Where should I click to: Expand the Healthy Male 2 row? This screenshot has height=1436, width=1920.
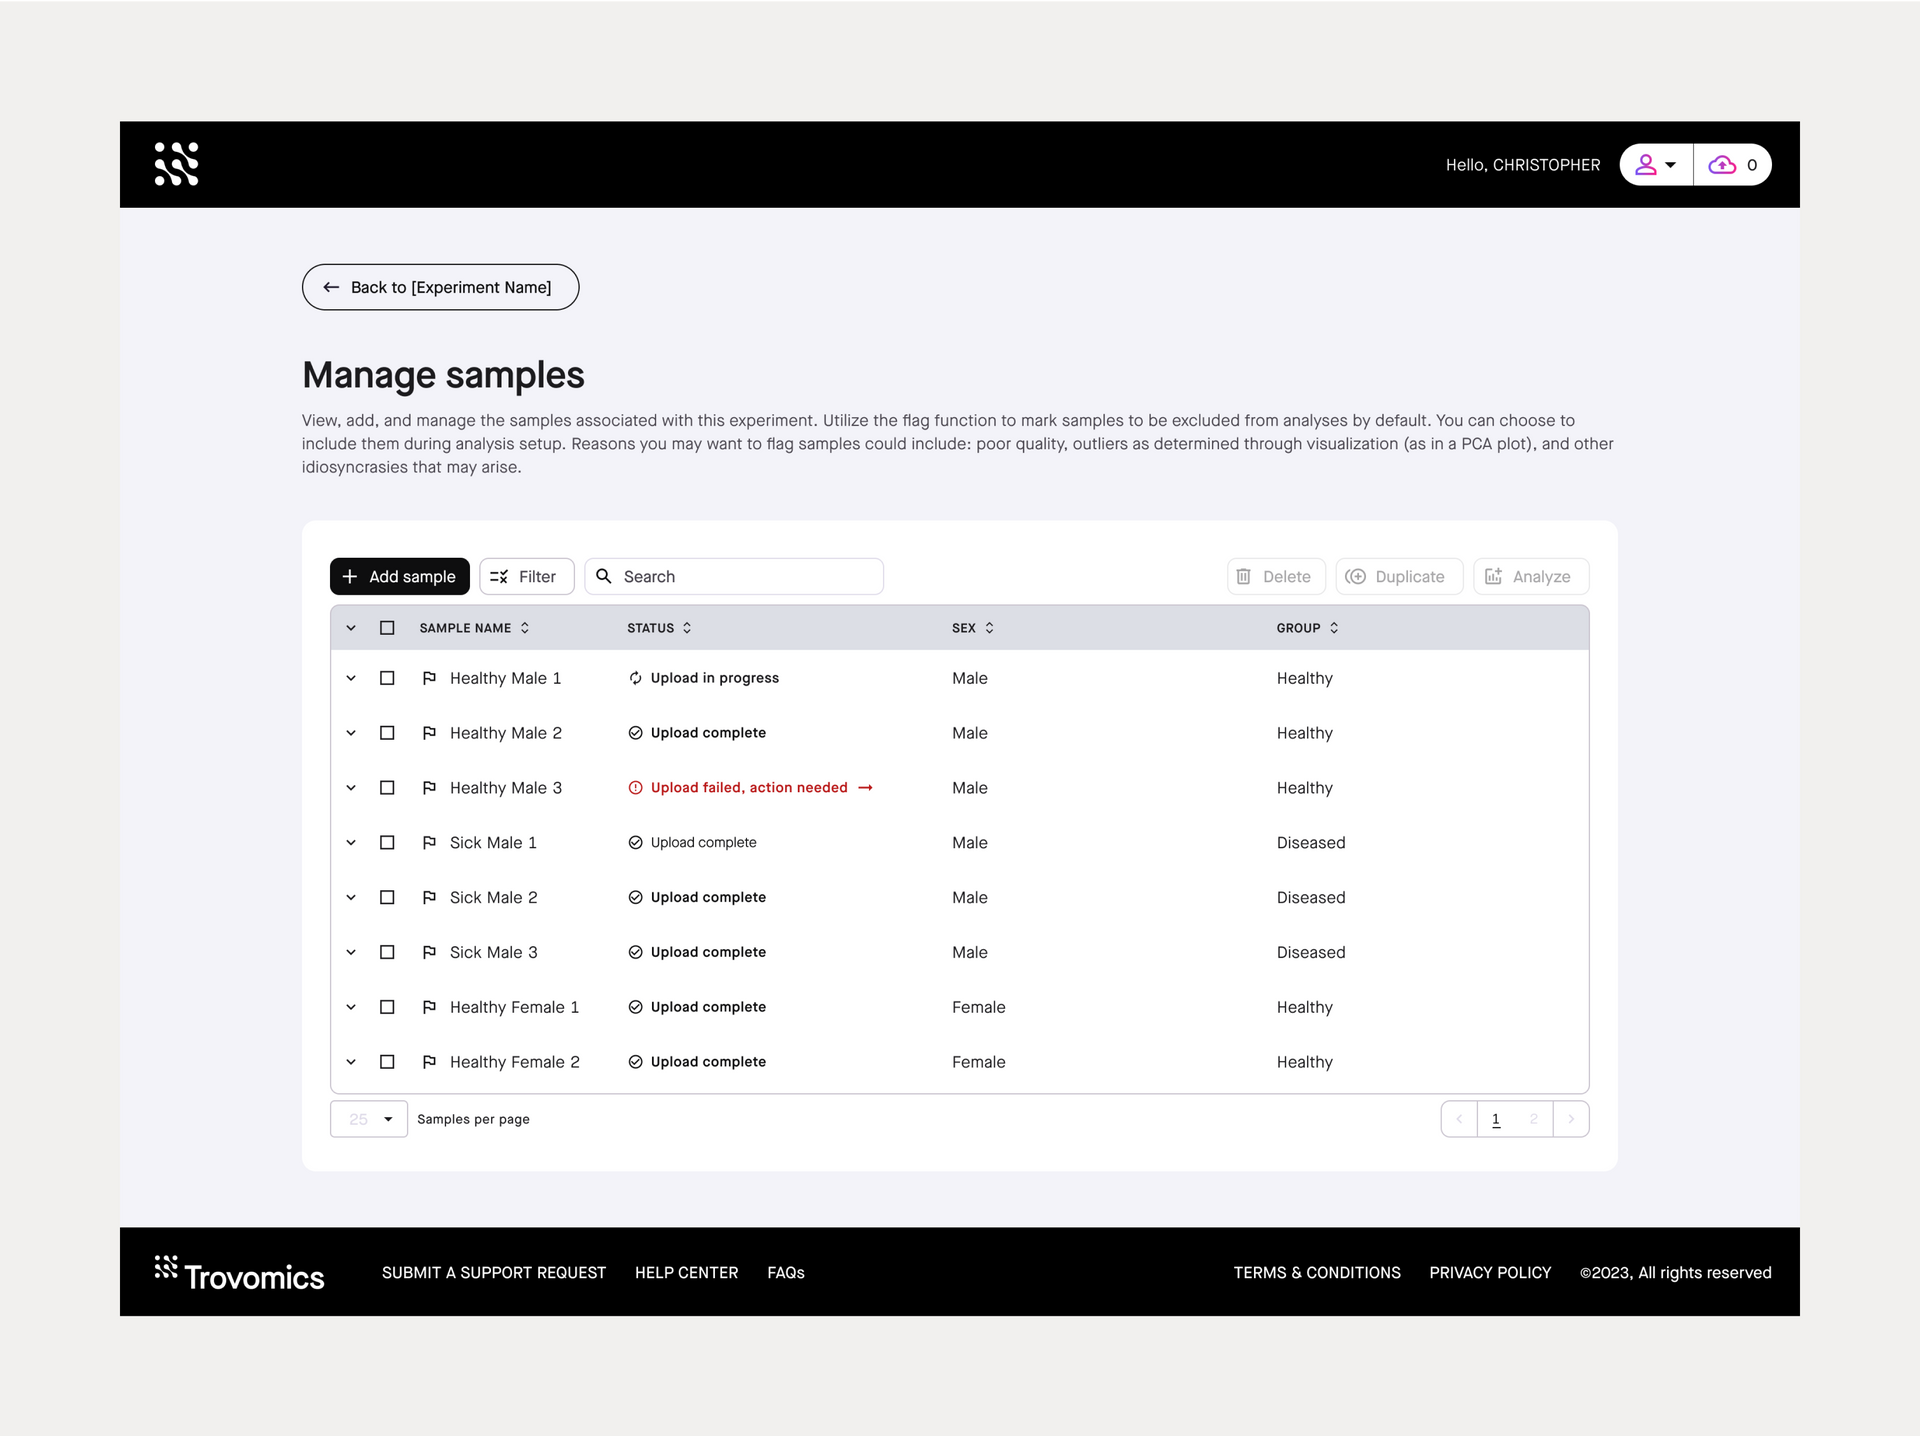pos(351,733)
